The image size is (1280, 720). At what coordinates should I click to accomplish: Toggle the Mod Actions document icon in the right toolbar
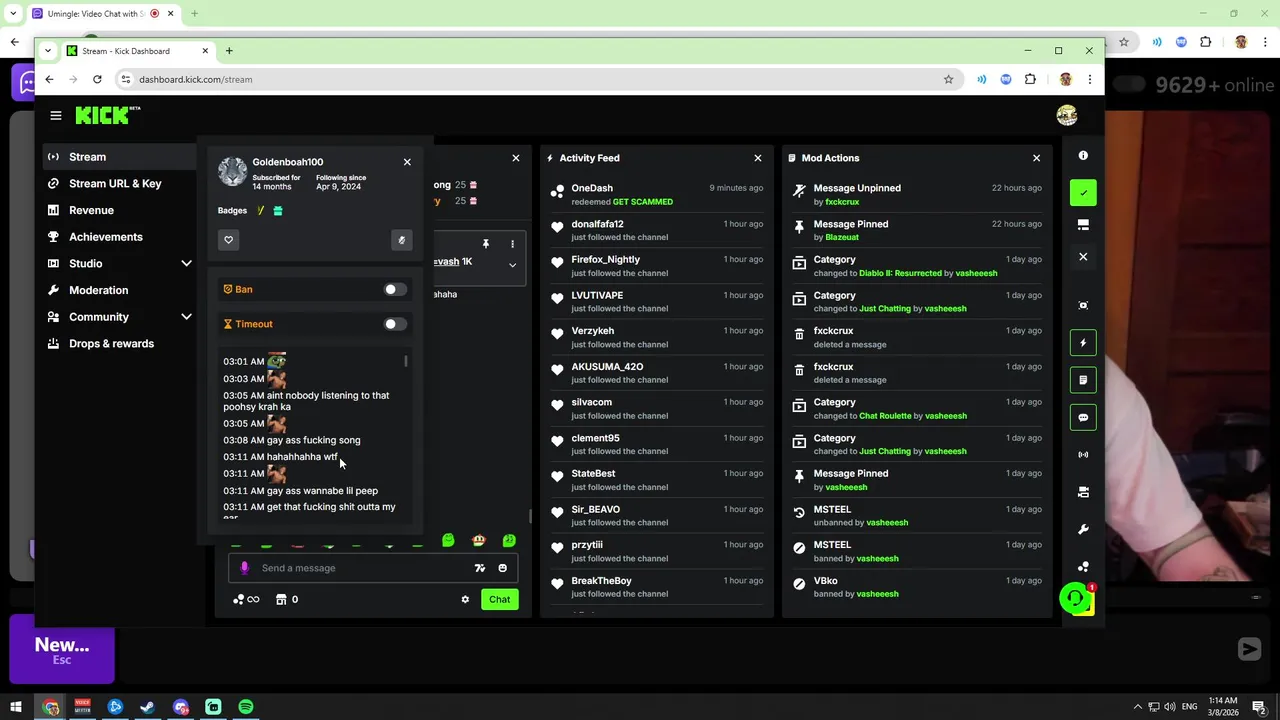pos(1083,380)
